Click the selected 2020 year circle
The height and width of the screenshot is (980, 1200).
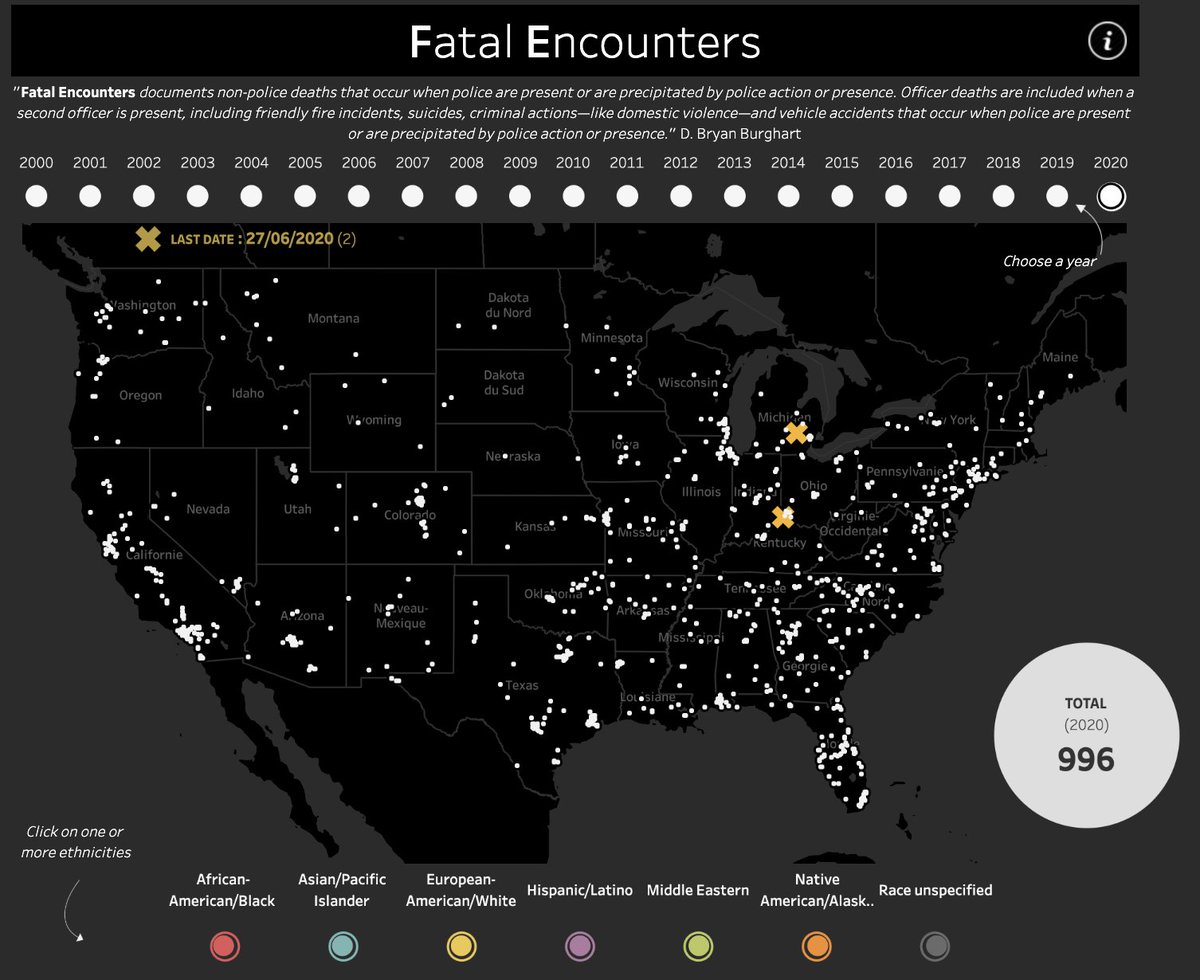point(1111,196)
